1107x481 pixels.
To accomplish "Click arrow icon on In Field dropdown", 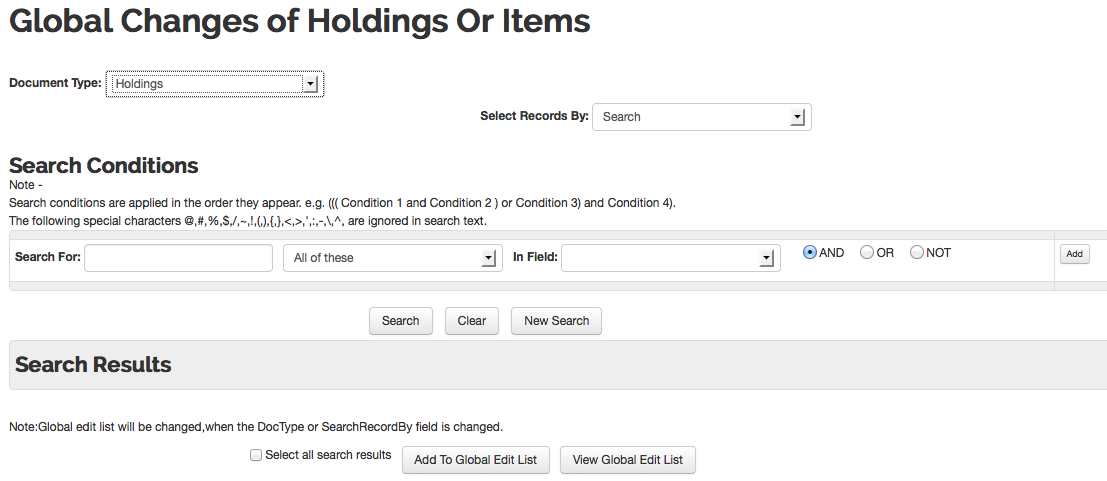I will 767,259.
